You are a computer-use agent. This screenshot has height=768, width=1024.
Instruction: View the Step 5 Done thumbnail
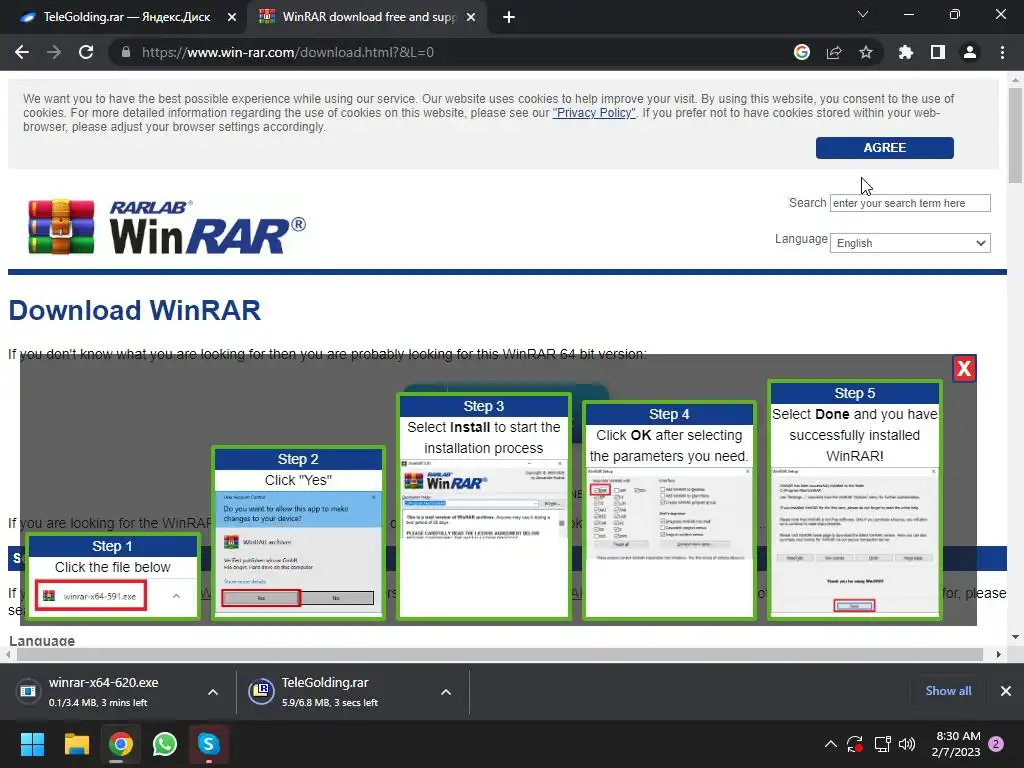coord(855,500)
